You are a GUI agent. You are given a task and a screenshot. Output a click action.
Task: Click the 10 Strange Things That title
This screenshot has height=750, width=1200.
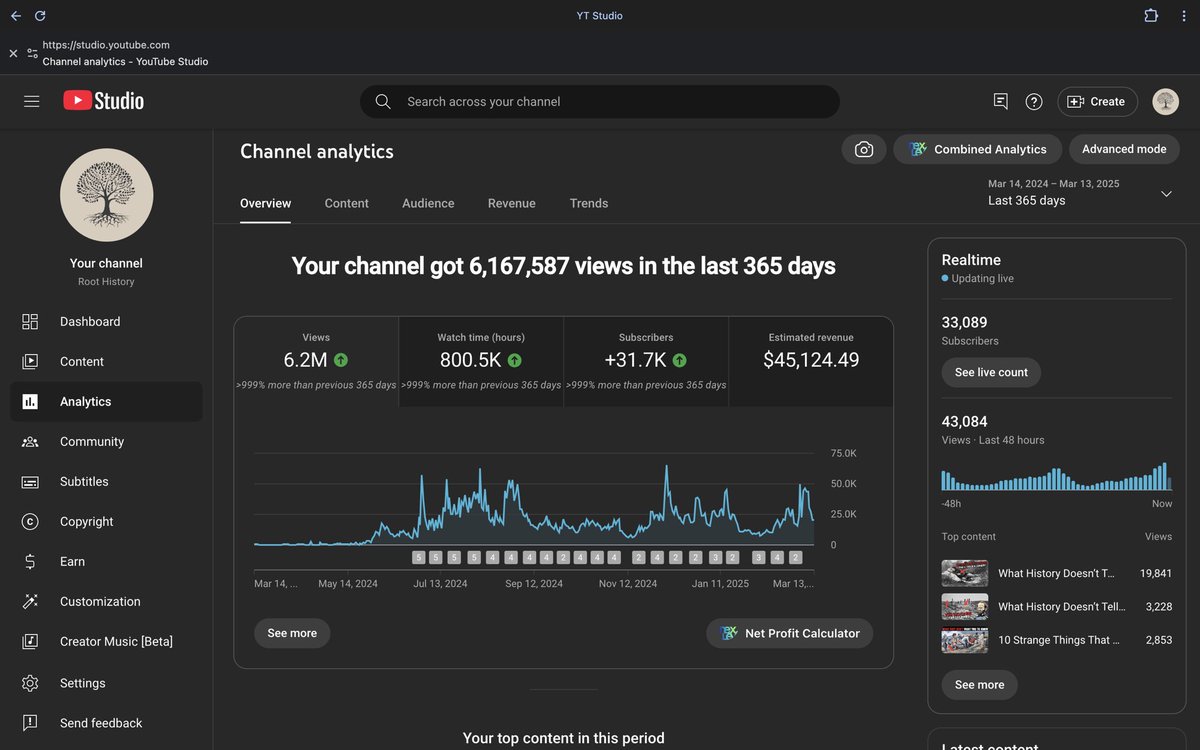(x=1059, y=640)
